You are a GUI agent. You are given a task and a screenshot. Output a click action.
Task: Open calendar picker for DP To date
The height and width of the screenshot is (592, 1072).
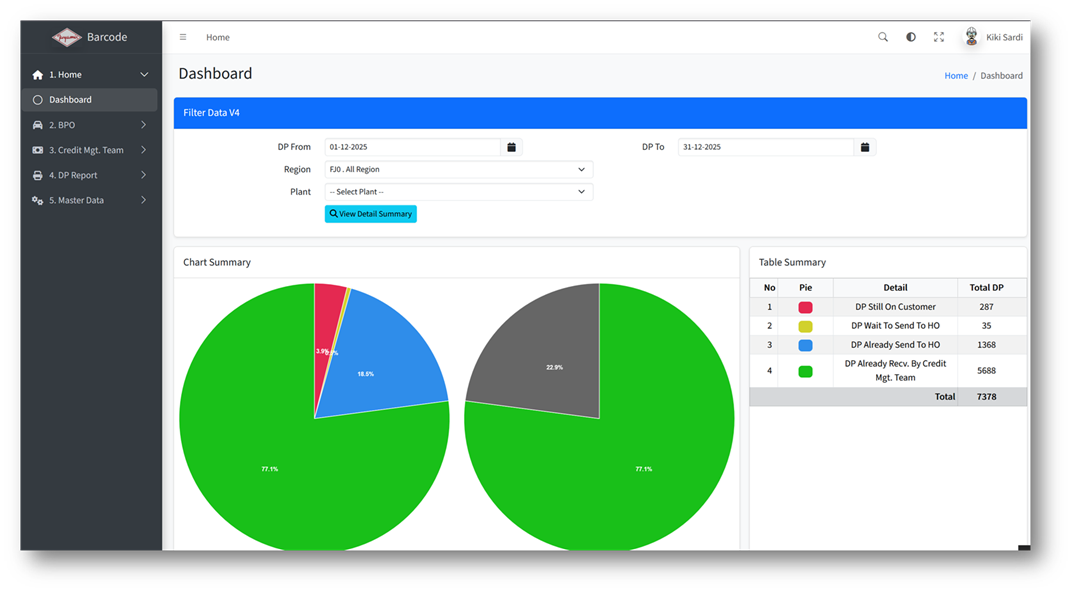point(865,147)
